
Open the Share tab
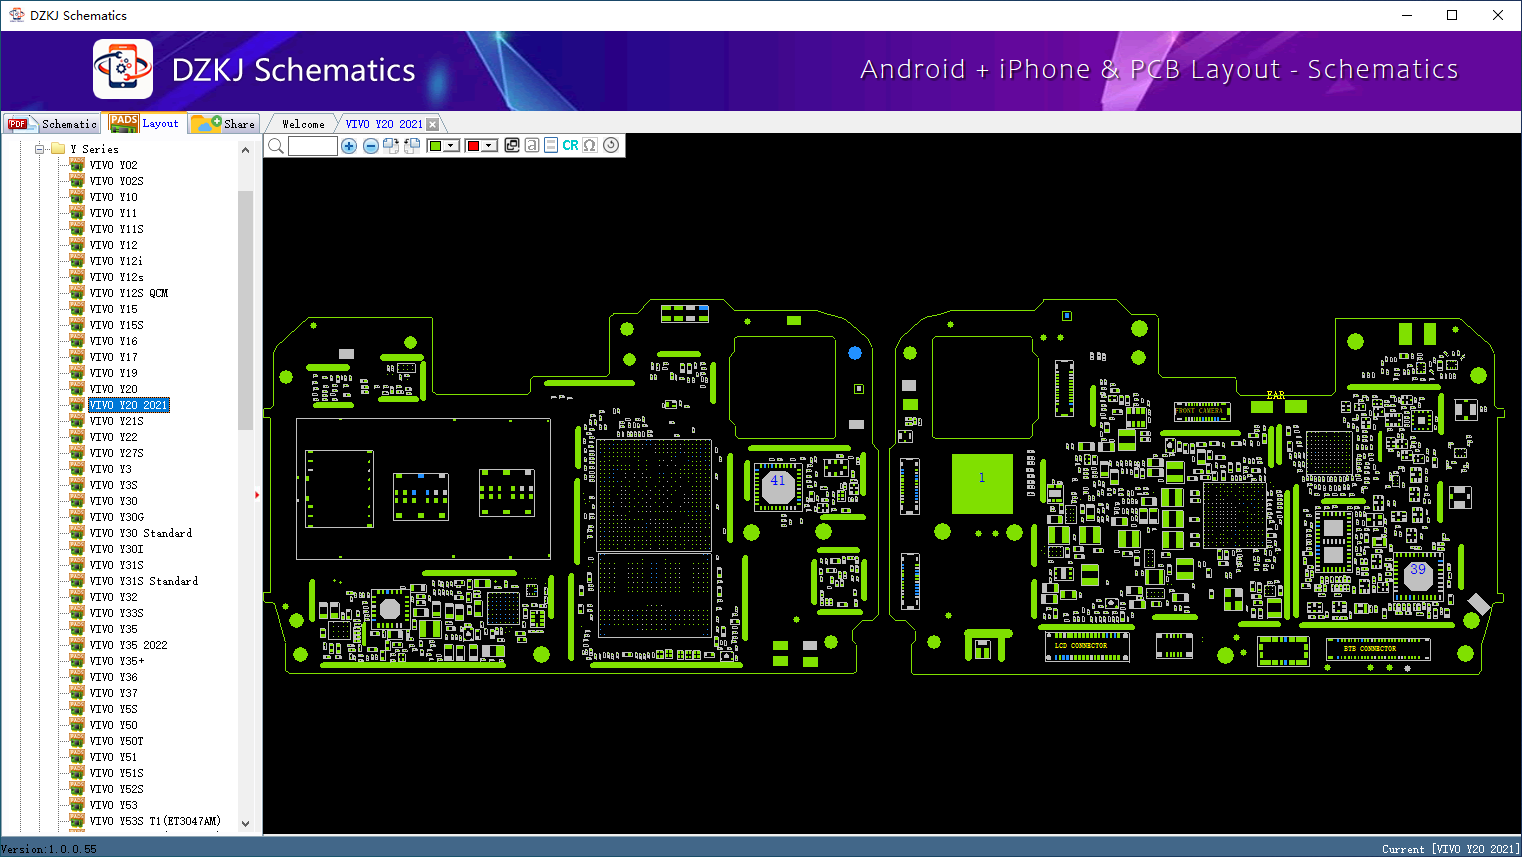(223, 124)
